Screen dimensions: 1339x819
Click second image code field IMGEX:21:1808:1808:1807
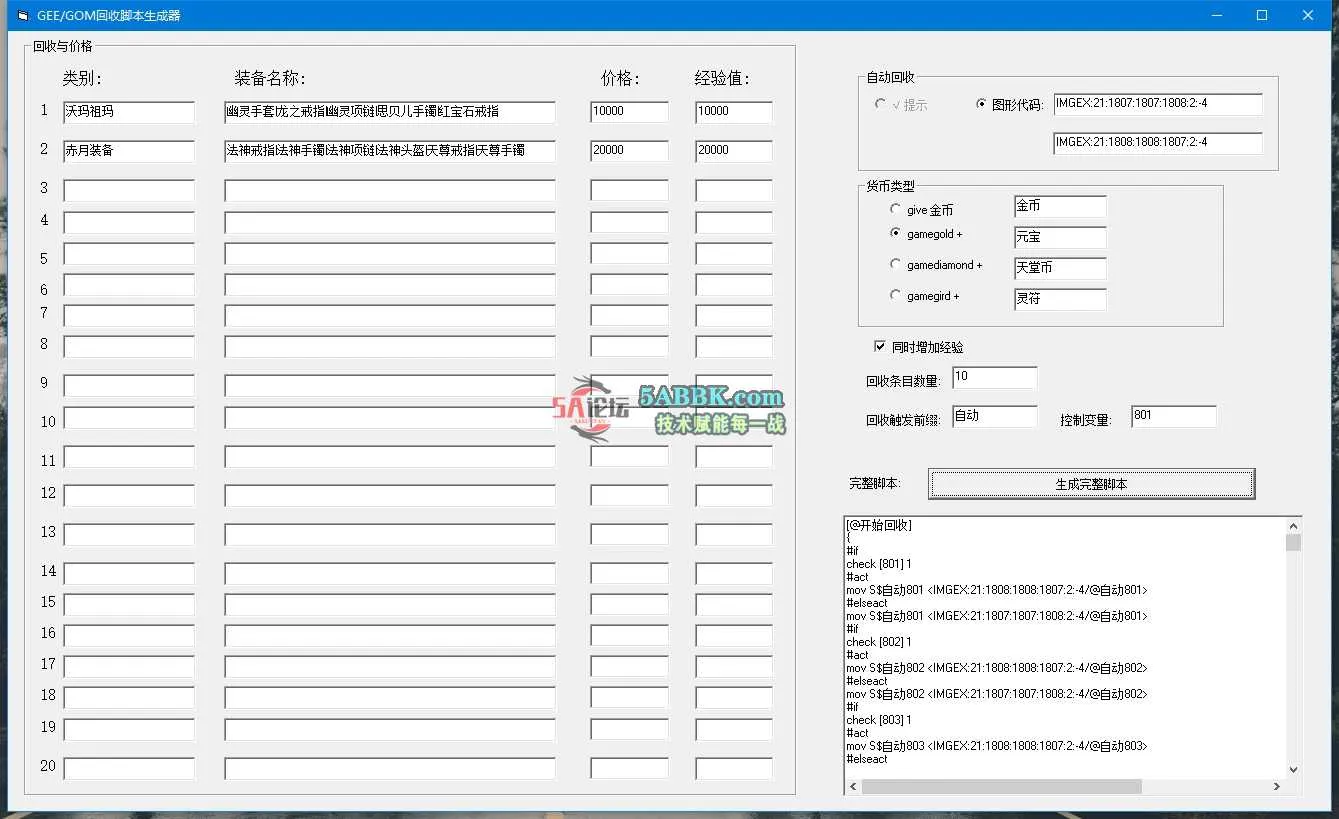pyautogui.click(x=1158, y=143)
